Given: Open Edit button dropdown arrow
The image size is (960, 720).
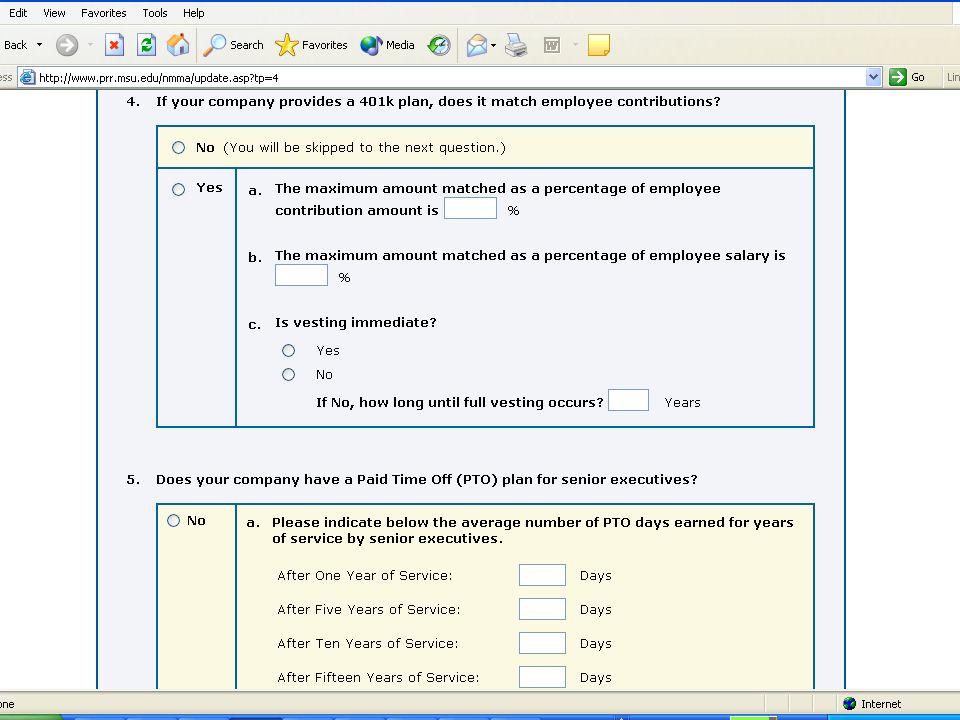Looking at the screenshot, I should 575,45.
